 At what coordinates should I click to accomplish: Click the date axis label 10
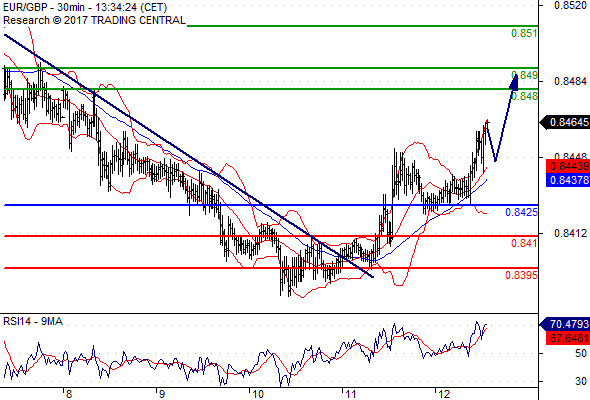(258, 394)
